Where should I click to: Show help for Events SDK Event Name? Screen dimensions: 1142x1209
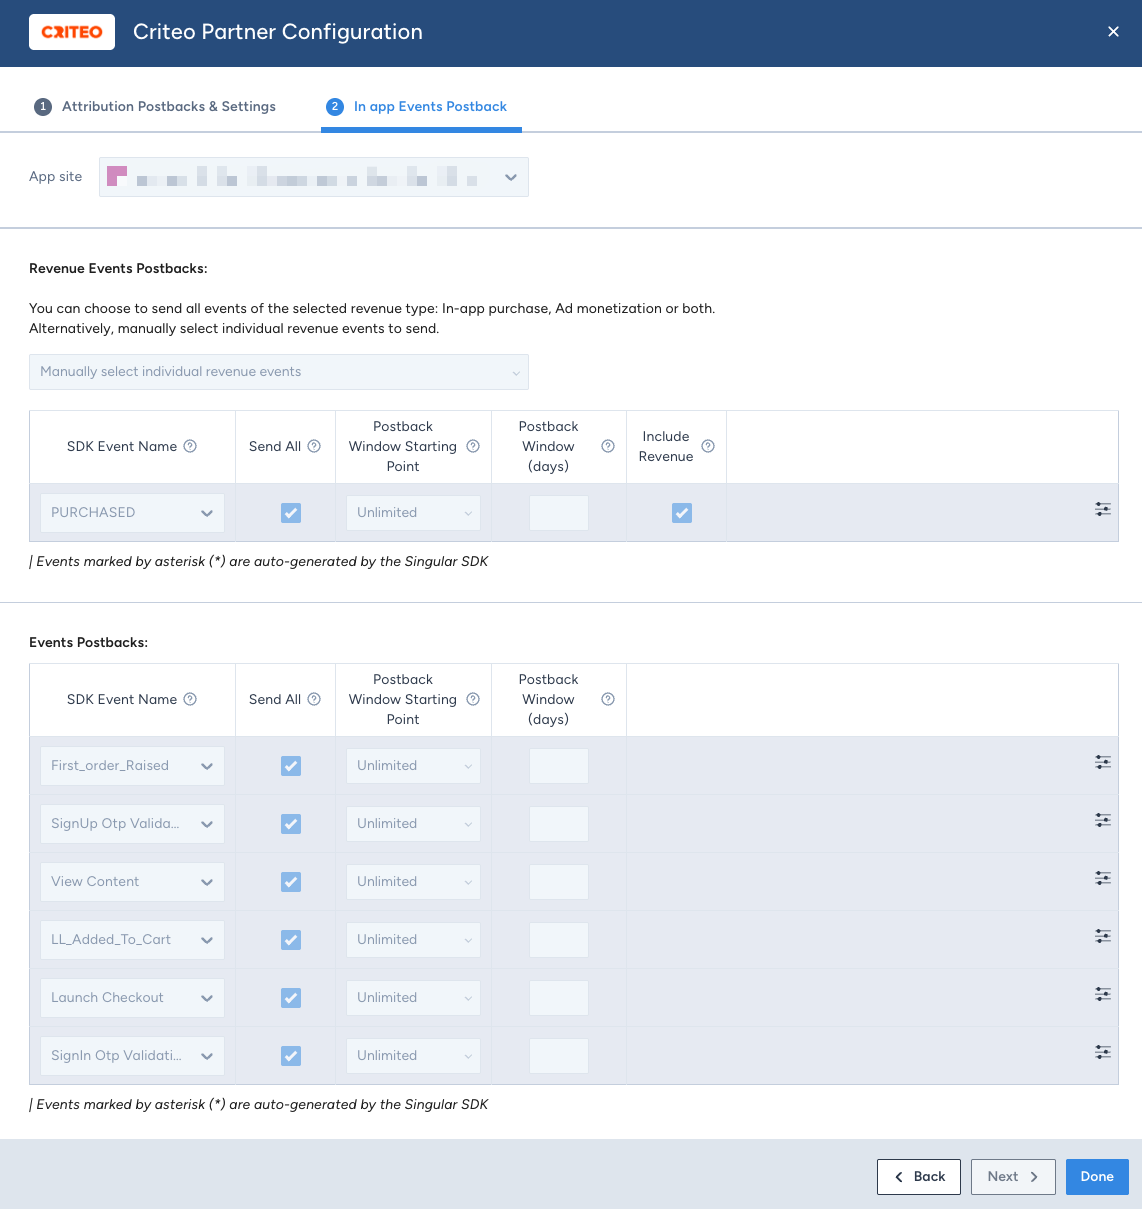tap(190, 699)
